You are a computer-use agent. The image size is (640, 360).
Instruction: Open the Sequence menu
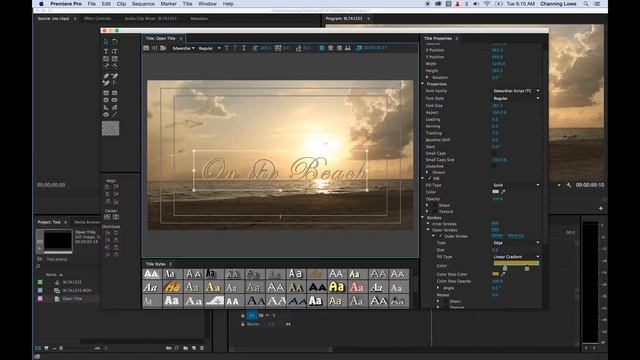(x=143, y=4)
